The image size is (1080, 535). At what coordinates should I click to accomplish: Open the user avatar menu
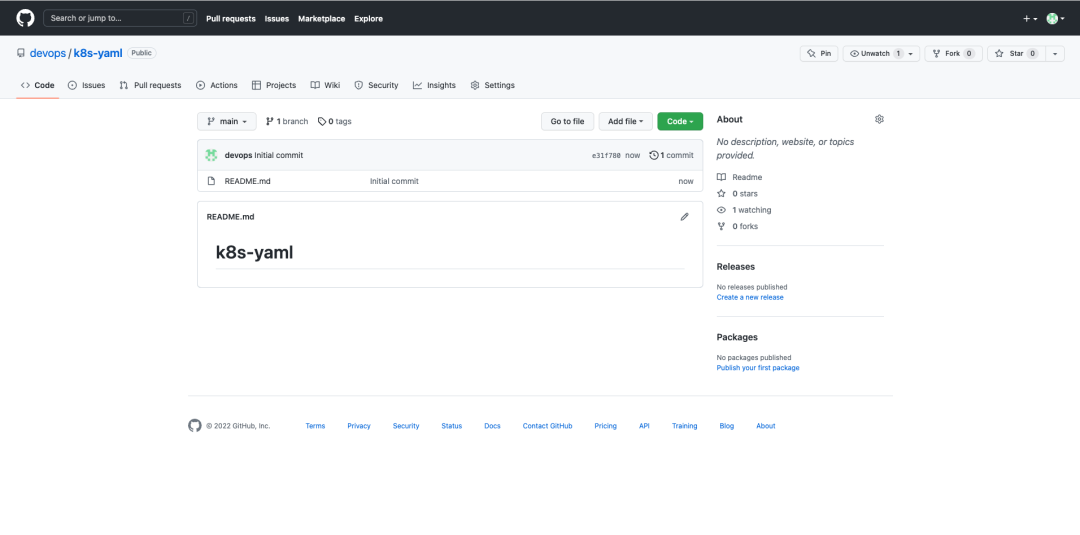click(x=1055, y=19)
